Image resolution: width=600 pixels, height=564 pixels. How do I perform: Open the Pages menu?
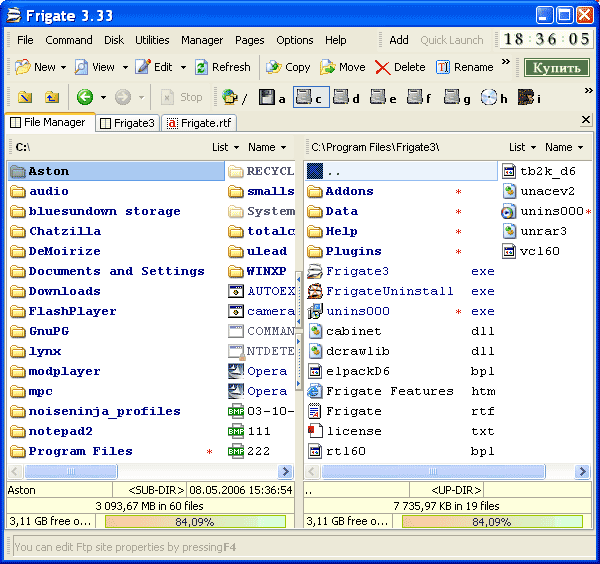[249, 40]
